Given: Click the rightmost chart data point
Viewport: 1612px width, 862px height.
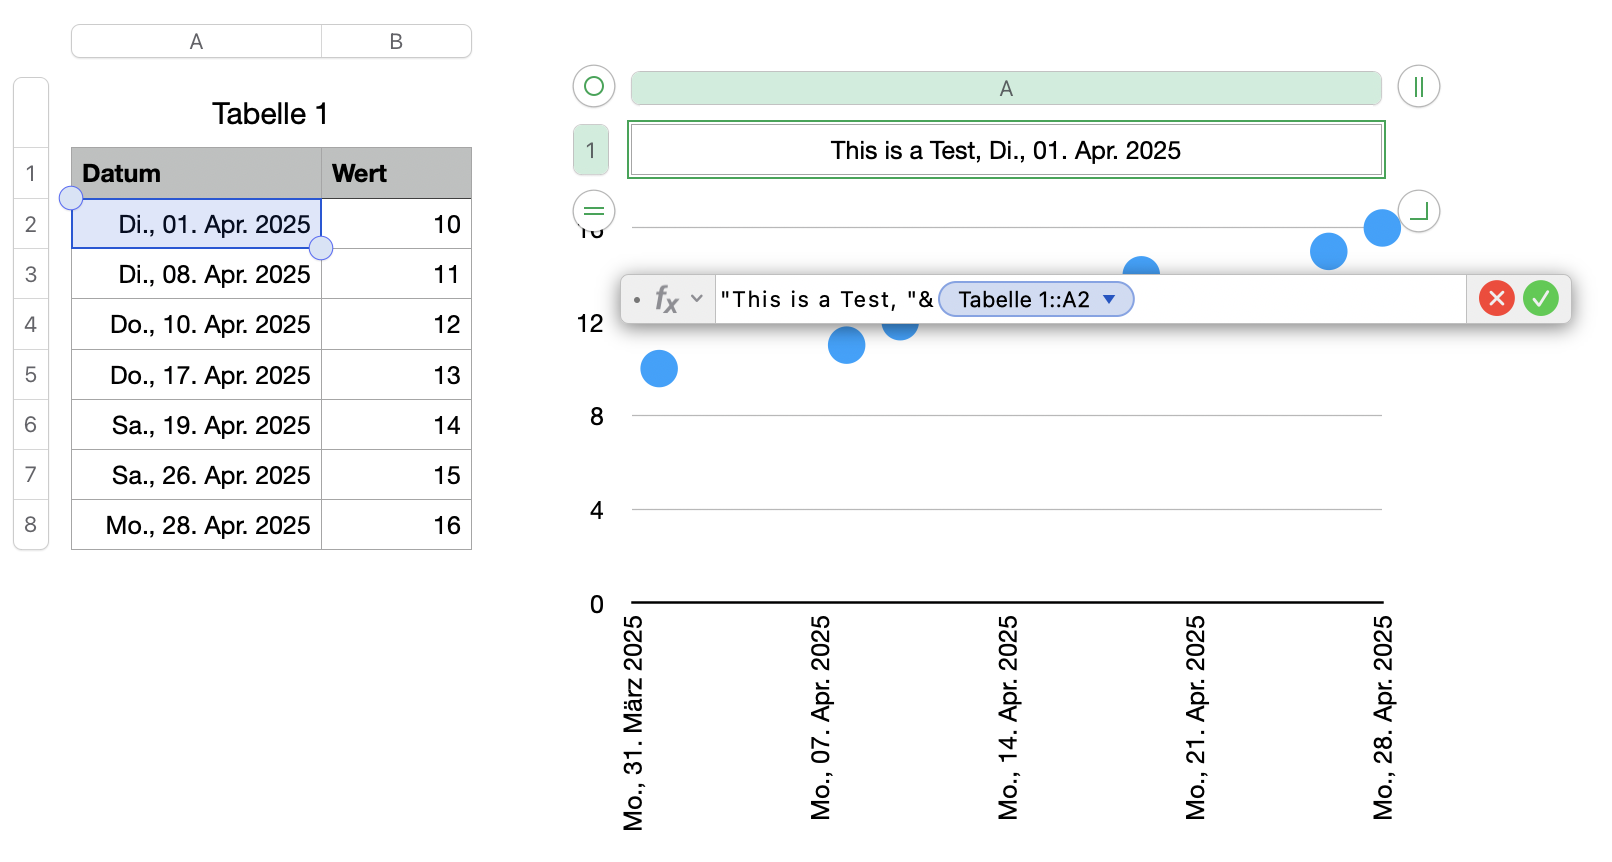Looking at the screenshot, I should (1382, 228).
